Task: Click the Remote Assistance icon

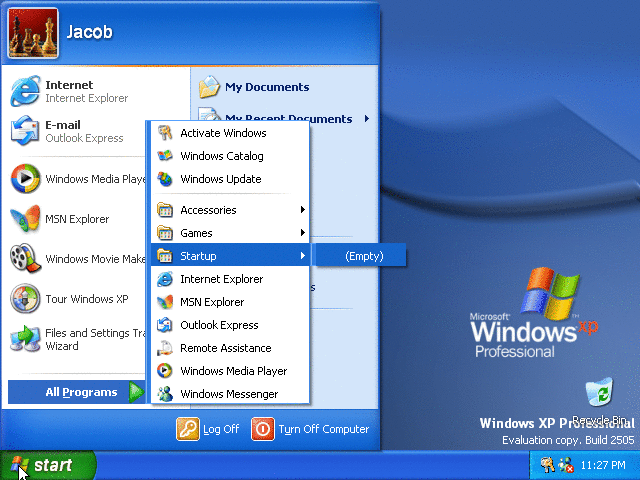Action: pyautogui.click(x=165, y=348)
